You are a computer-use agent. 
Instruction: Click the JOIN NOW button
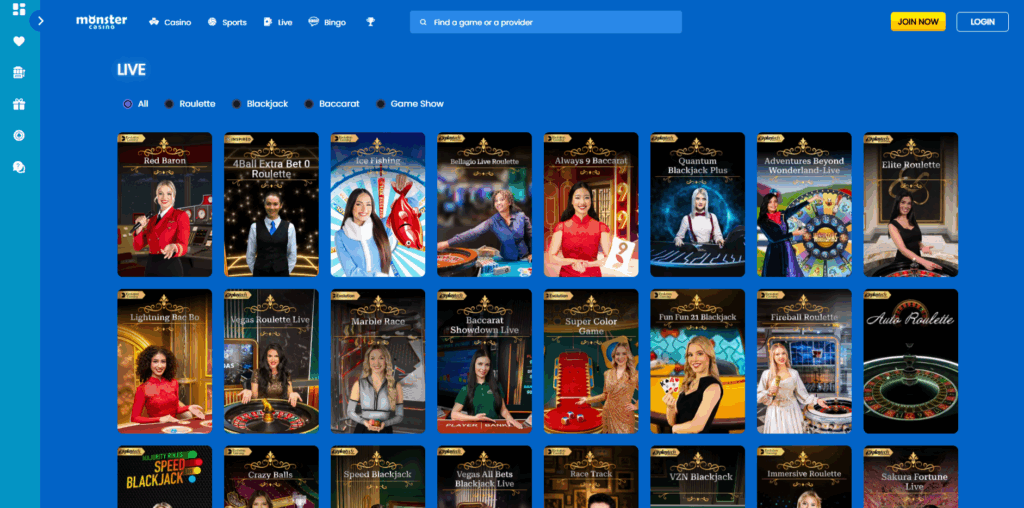pyautogui.click(x=918, y=22)
